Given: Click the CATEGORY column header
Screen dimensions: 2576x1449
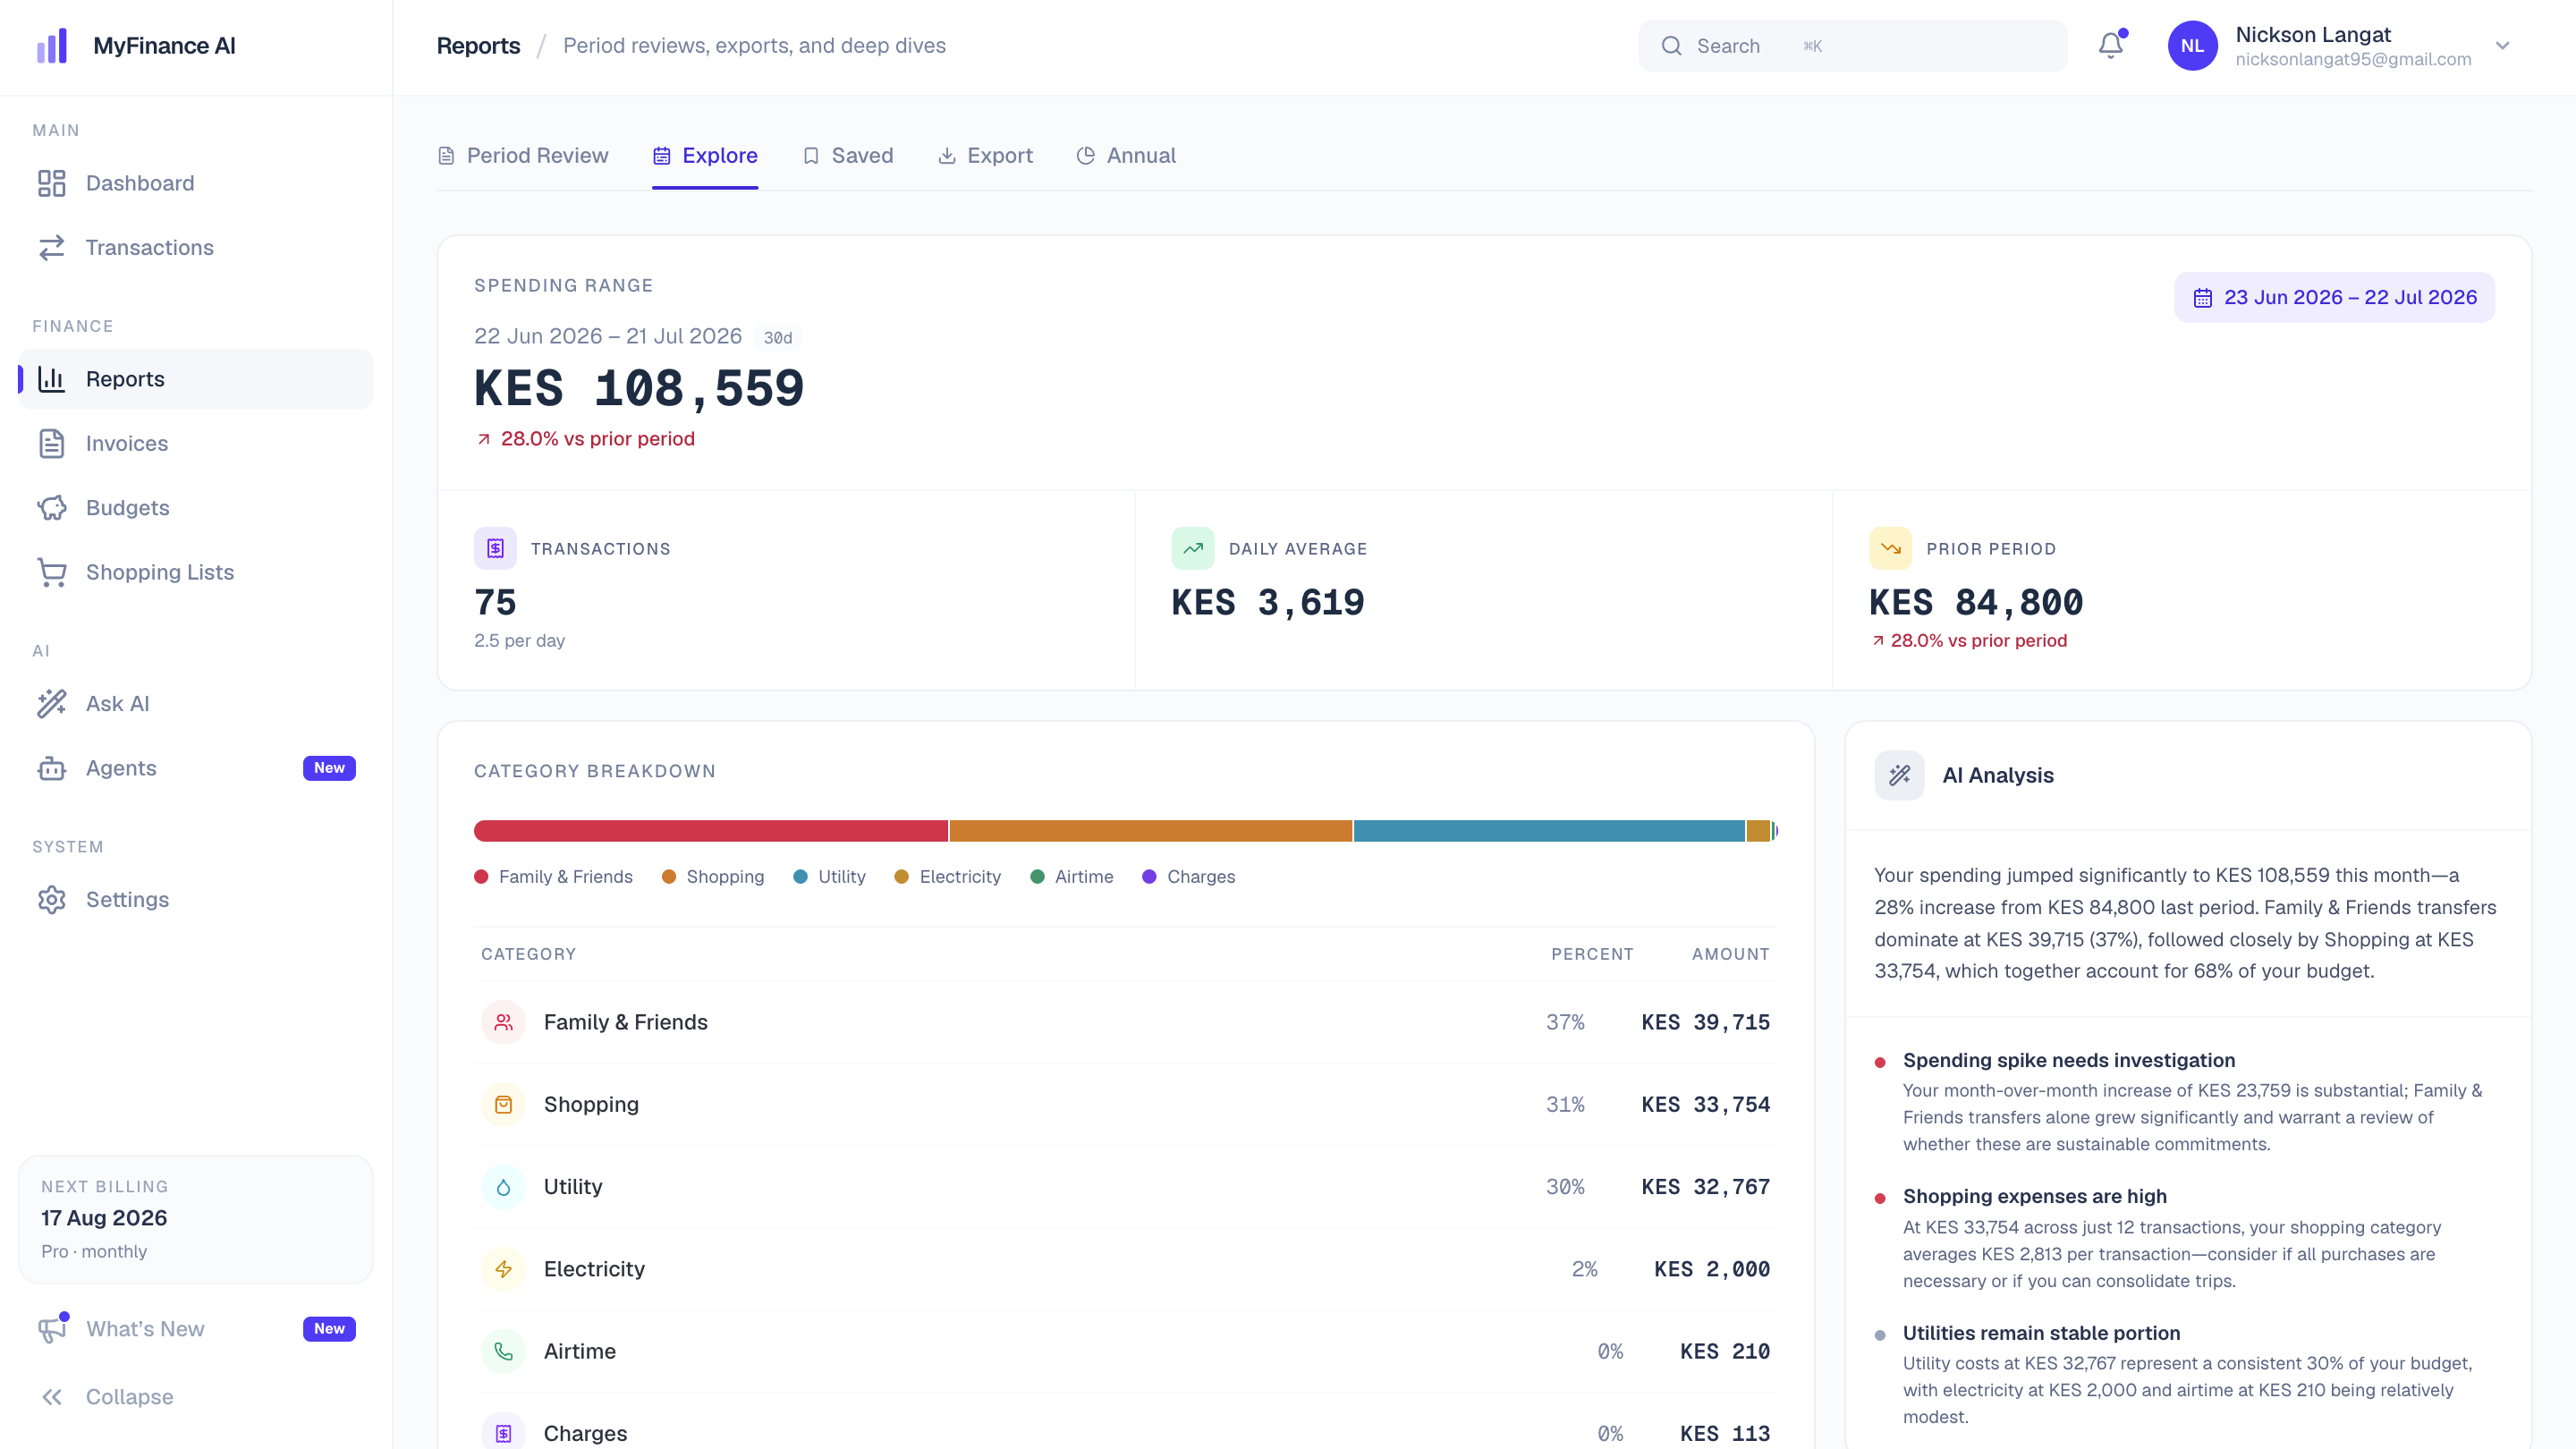Looking at the screenshot, I should click(528, 954).
